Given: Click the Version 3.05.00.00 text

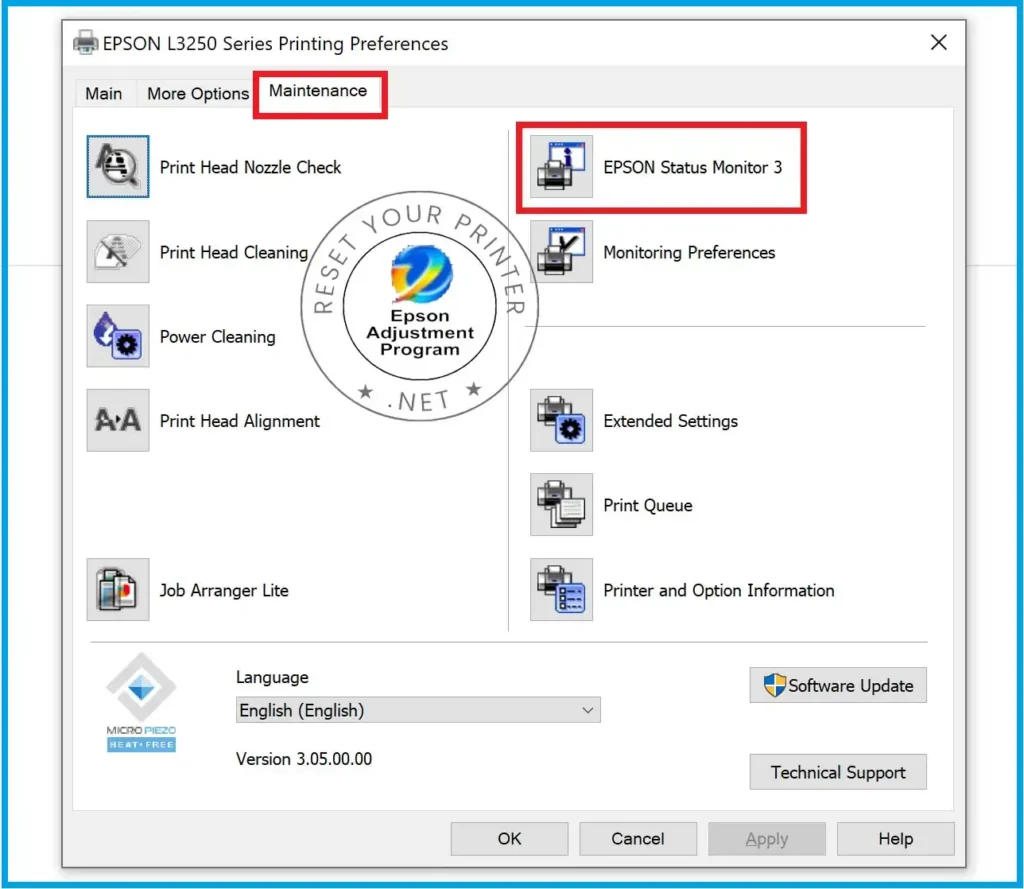Looking at the screenshot, I should coord(304,758).
